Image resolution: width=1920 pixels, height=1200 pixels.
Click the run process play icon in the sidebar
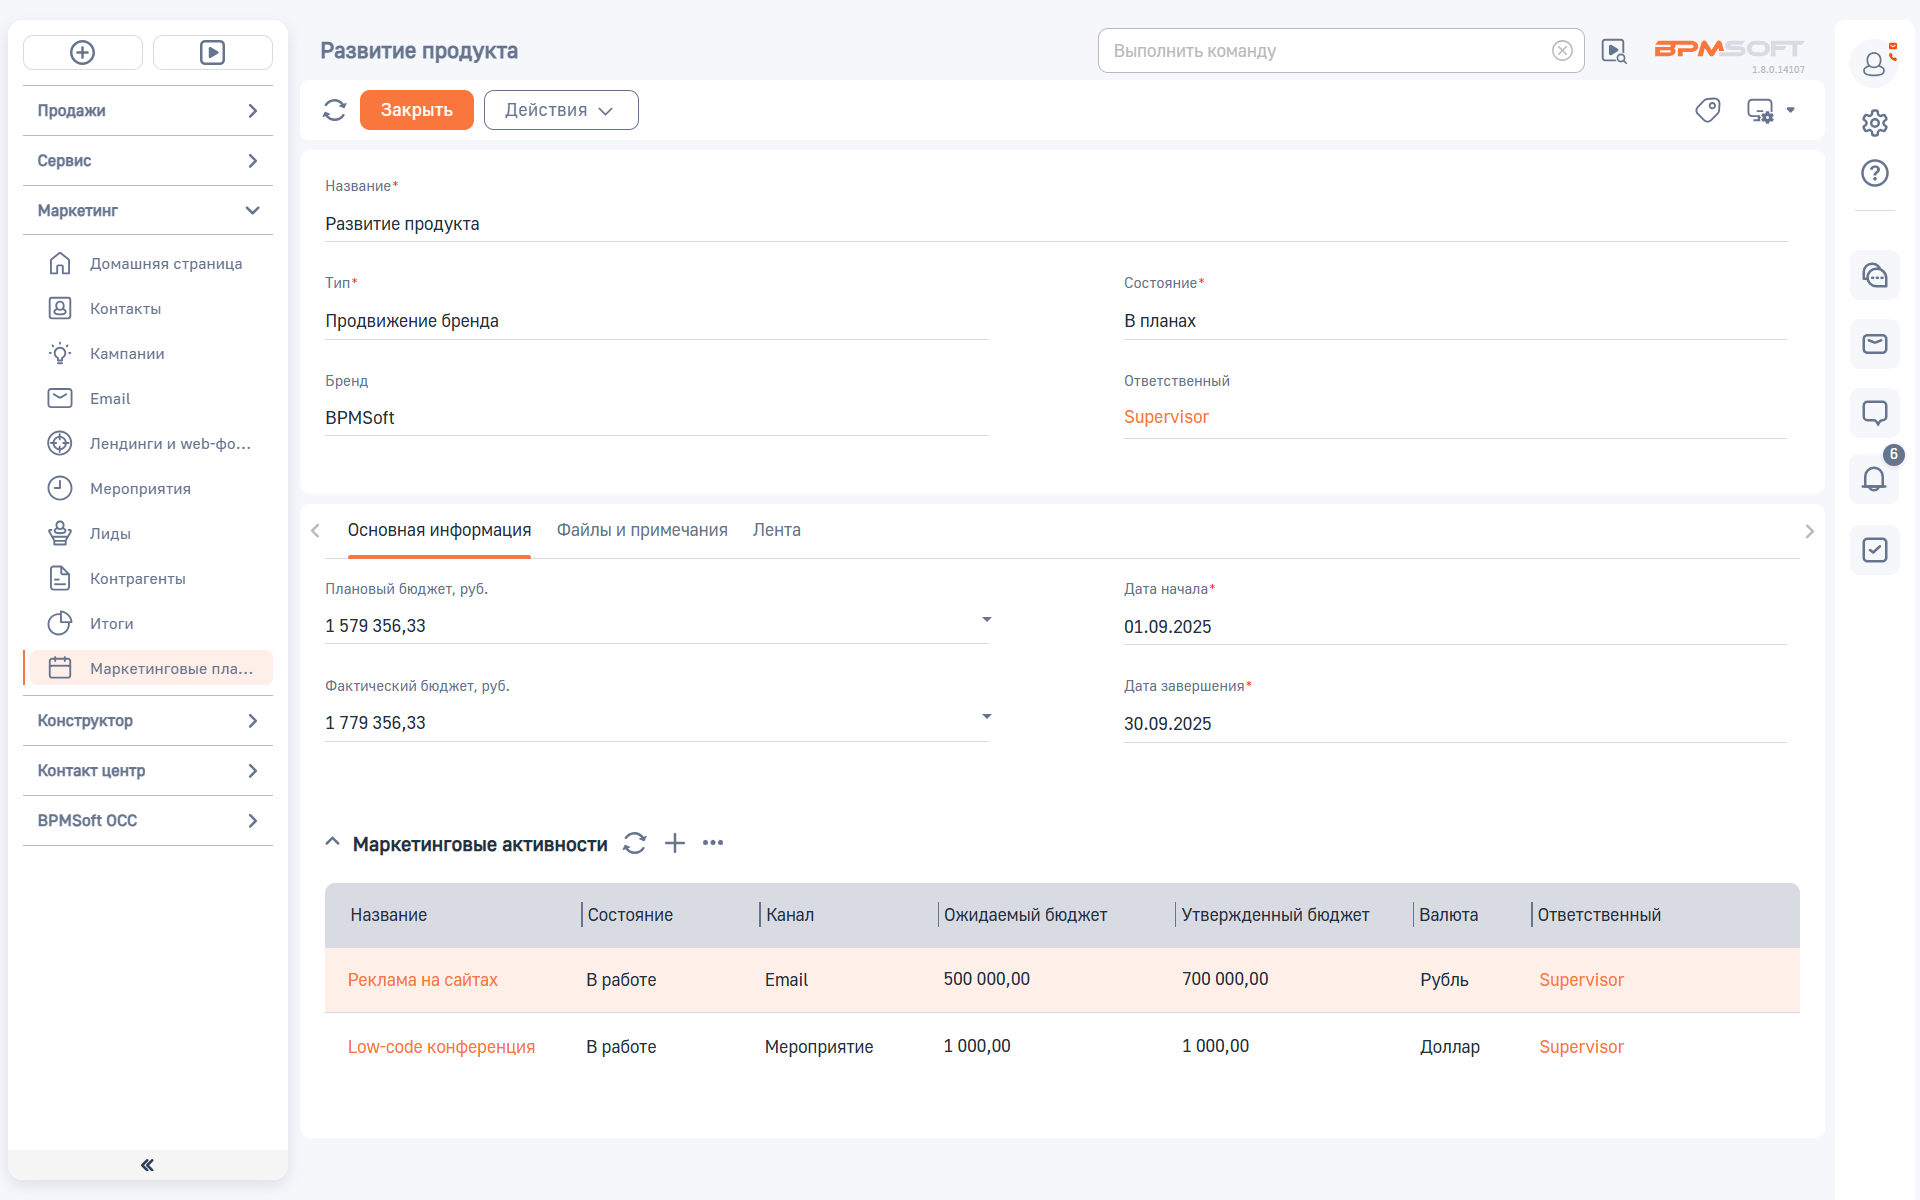212,52
